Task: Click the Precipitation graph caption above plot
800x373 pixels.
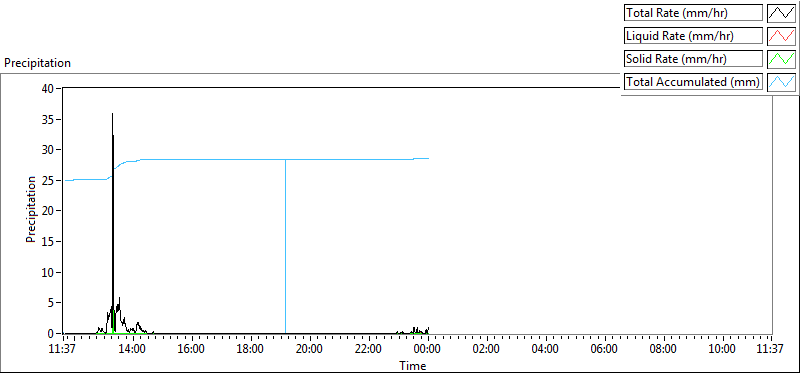Action: coord(37,63)
